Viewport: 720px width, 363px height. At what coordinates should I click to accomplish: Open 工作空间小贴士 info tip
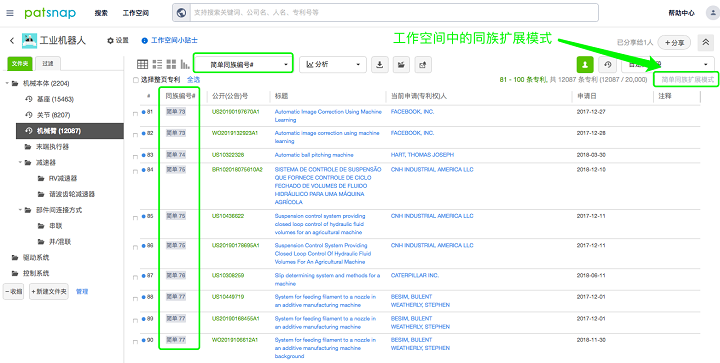click(169, 41)
